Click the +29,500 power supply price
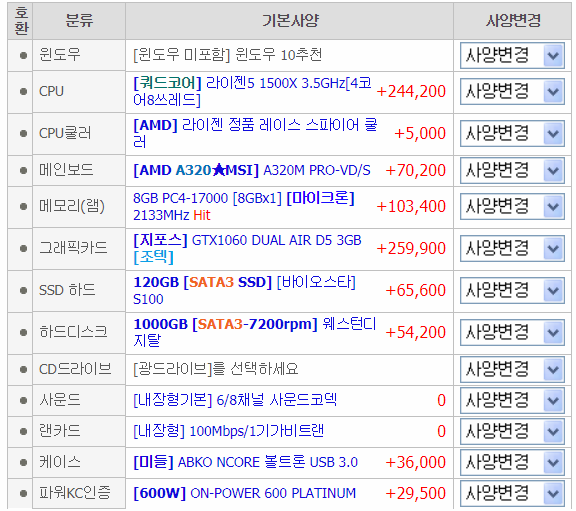 415,493
